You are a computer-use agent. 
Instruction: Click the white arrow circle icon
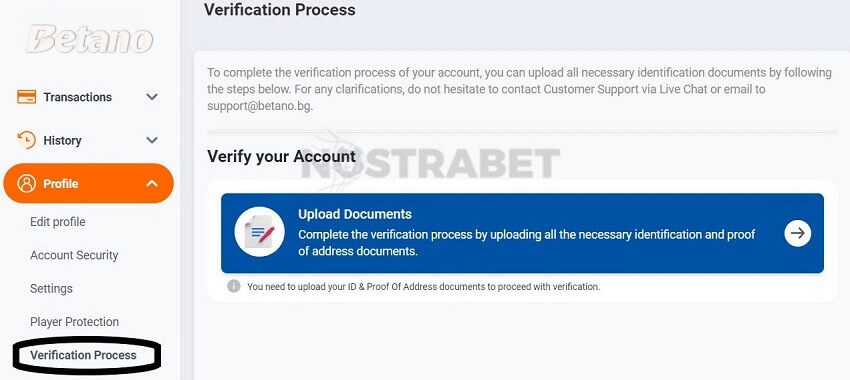click(798, 233)
